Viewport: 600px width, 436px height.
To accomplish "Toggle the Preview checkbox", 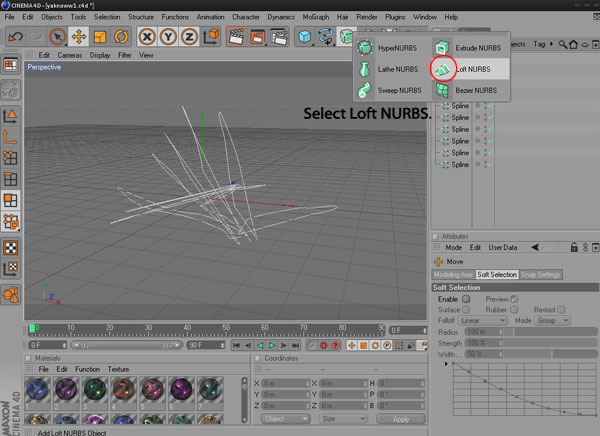I will (514, 299).
